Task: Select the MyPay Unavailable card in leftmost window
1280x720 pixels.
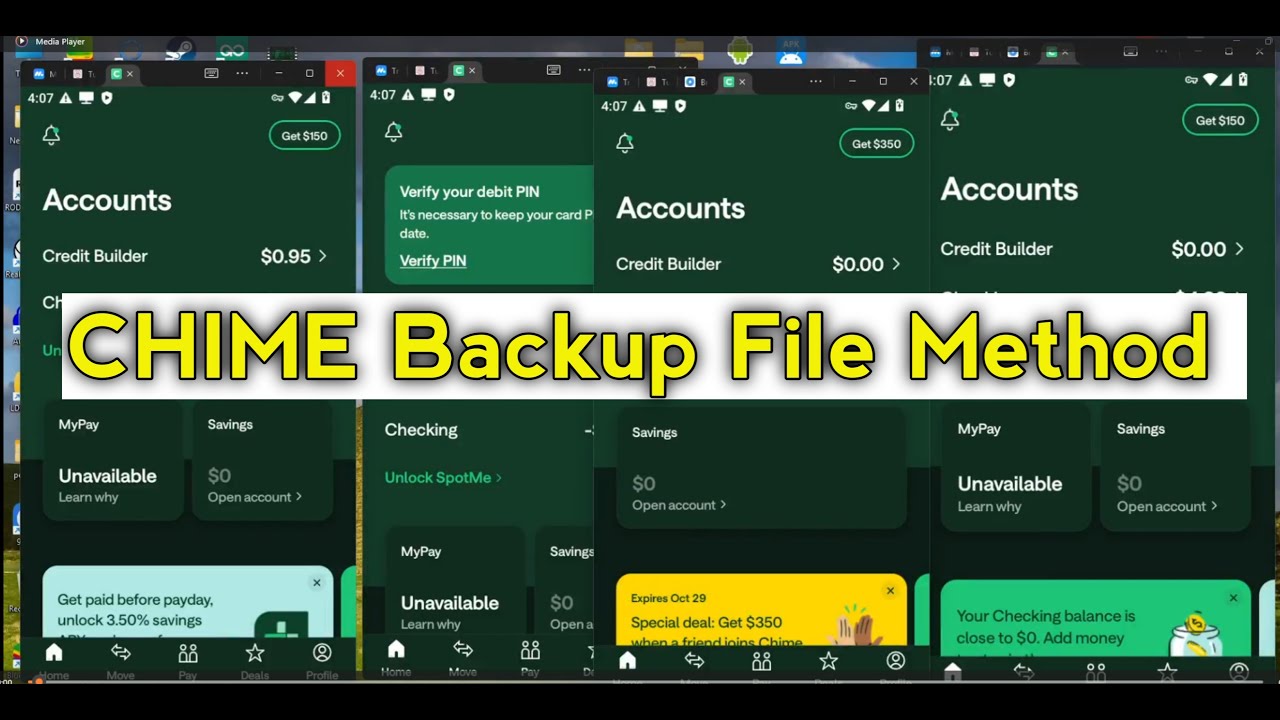Action: tap(113, 462)
